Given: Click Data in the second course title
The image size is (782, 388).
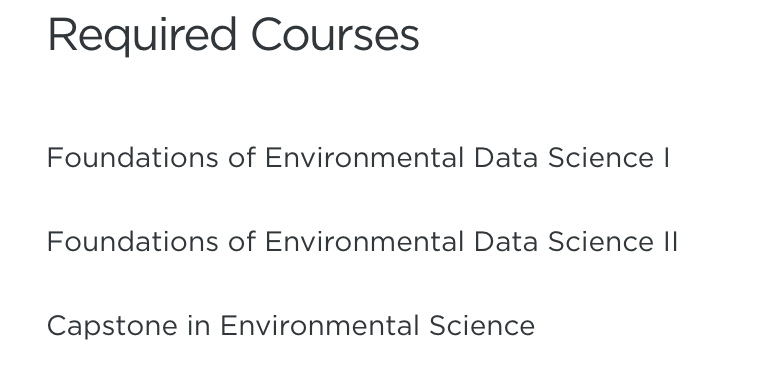Looking at the screenshot, I should 506,242.
